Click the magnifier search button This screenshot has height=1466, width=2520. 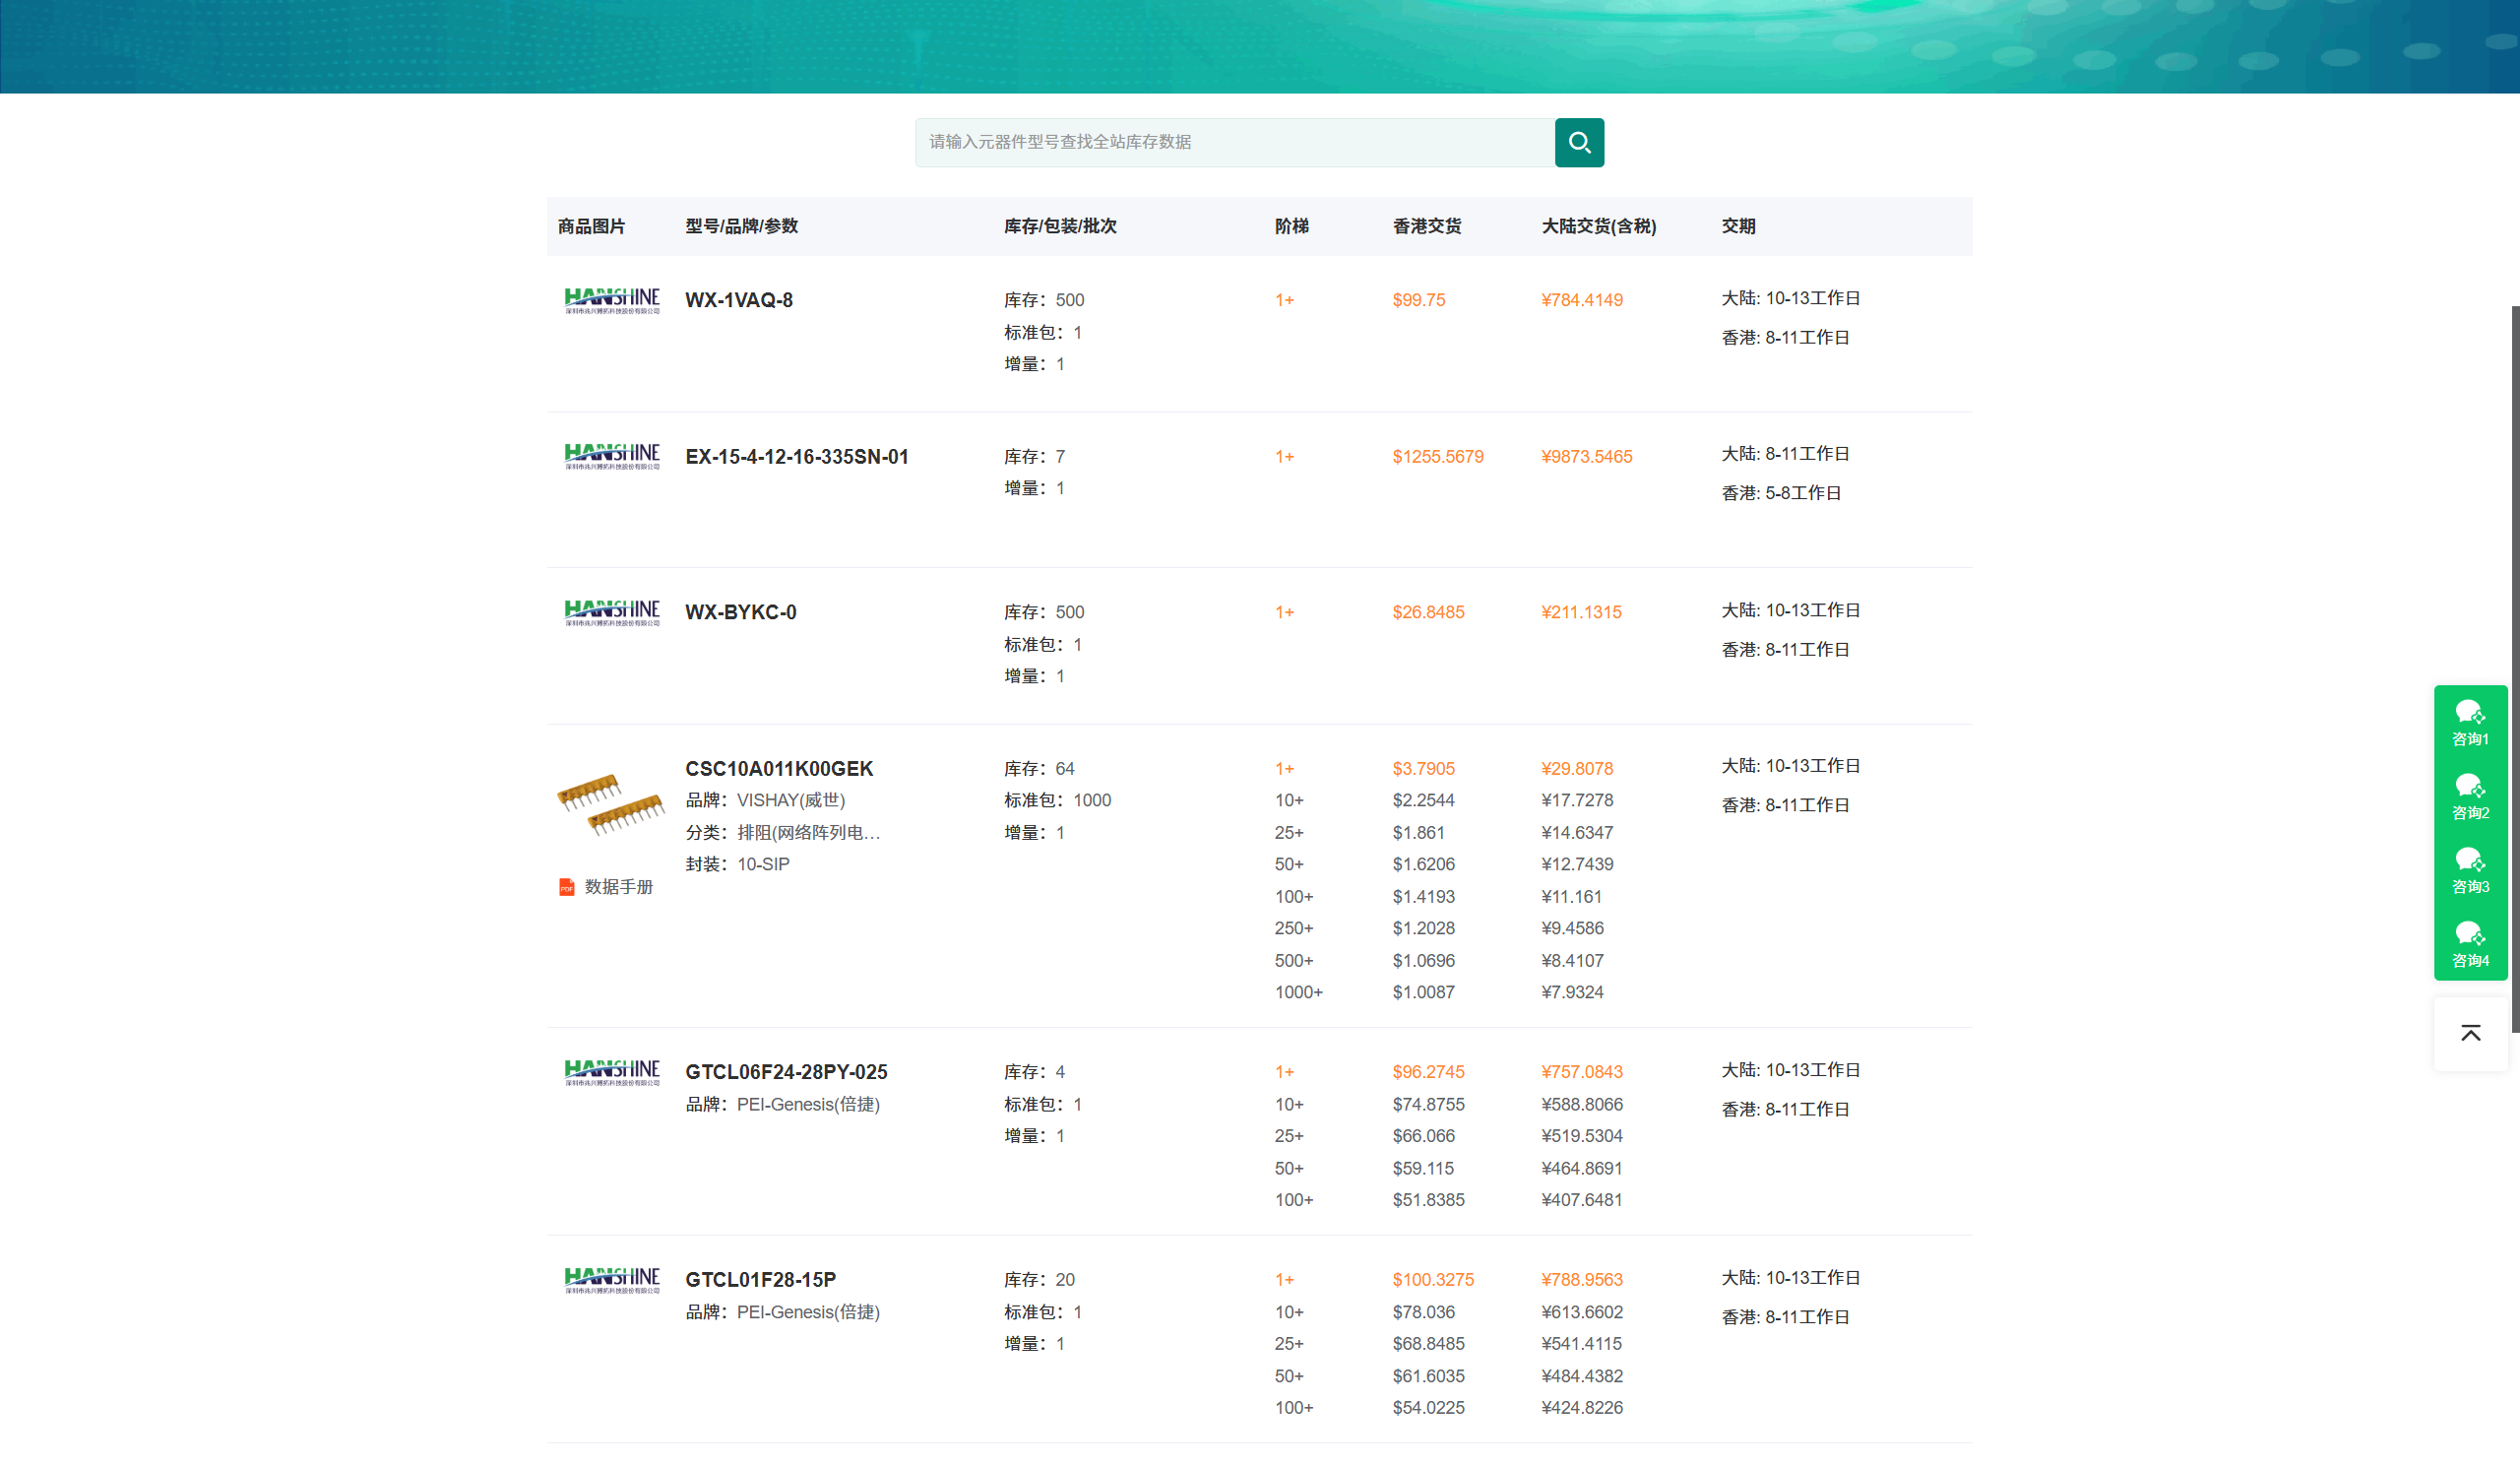(x=1579, y=142)
